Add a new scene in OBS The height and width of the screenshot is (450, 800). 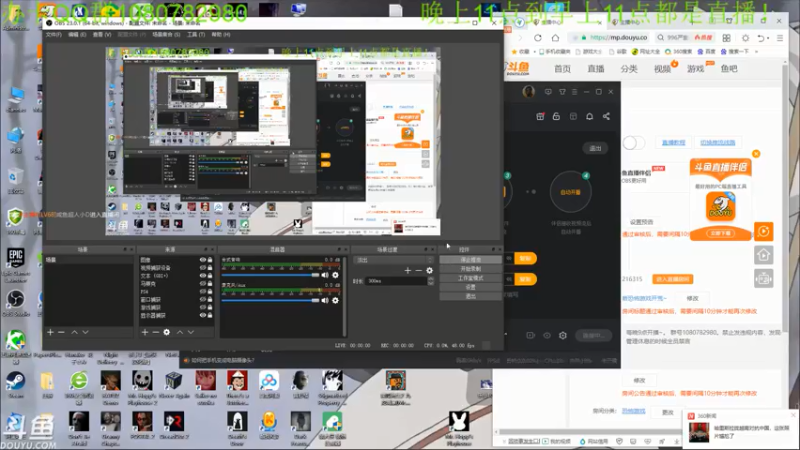50,332
